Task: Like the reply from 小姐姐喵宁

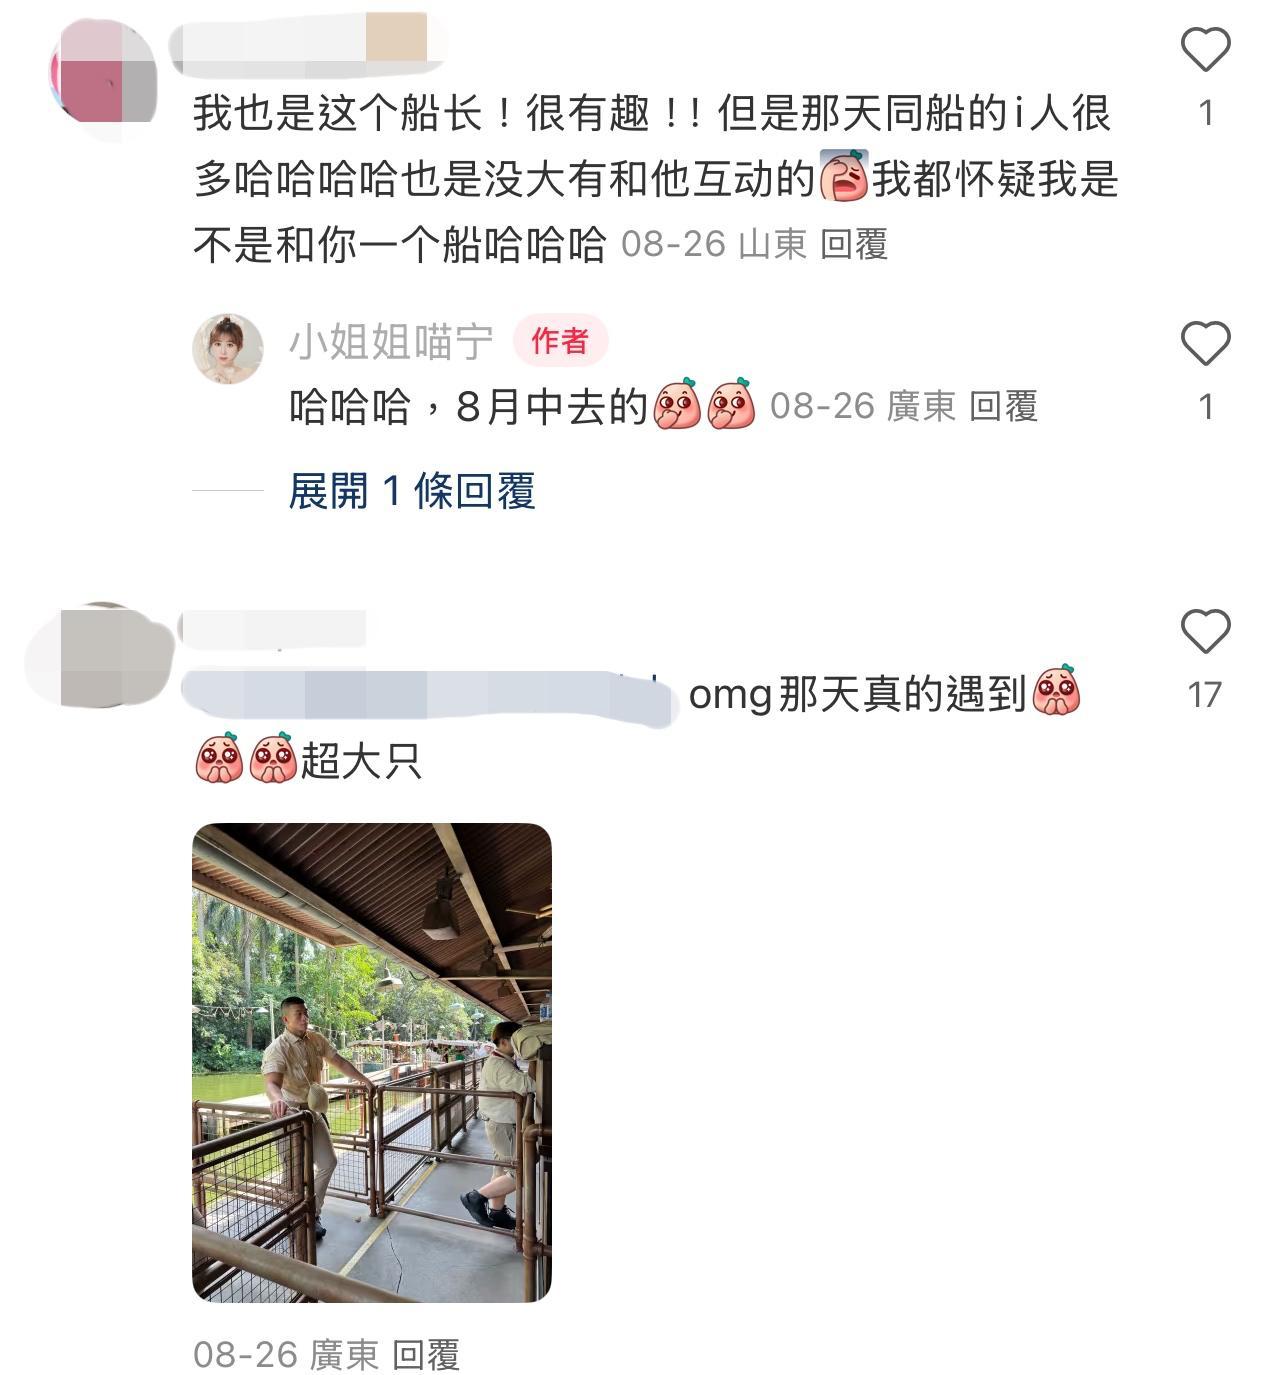Action: (x=1205, y=343)
